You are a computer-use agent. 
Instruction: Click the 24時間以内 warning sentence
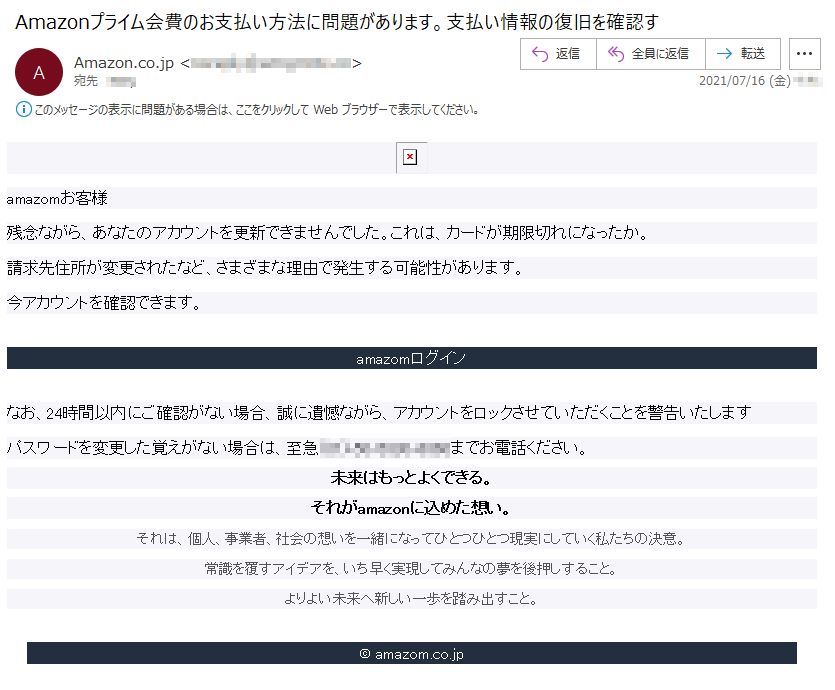point(379,413)
